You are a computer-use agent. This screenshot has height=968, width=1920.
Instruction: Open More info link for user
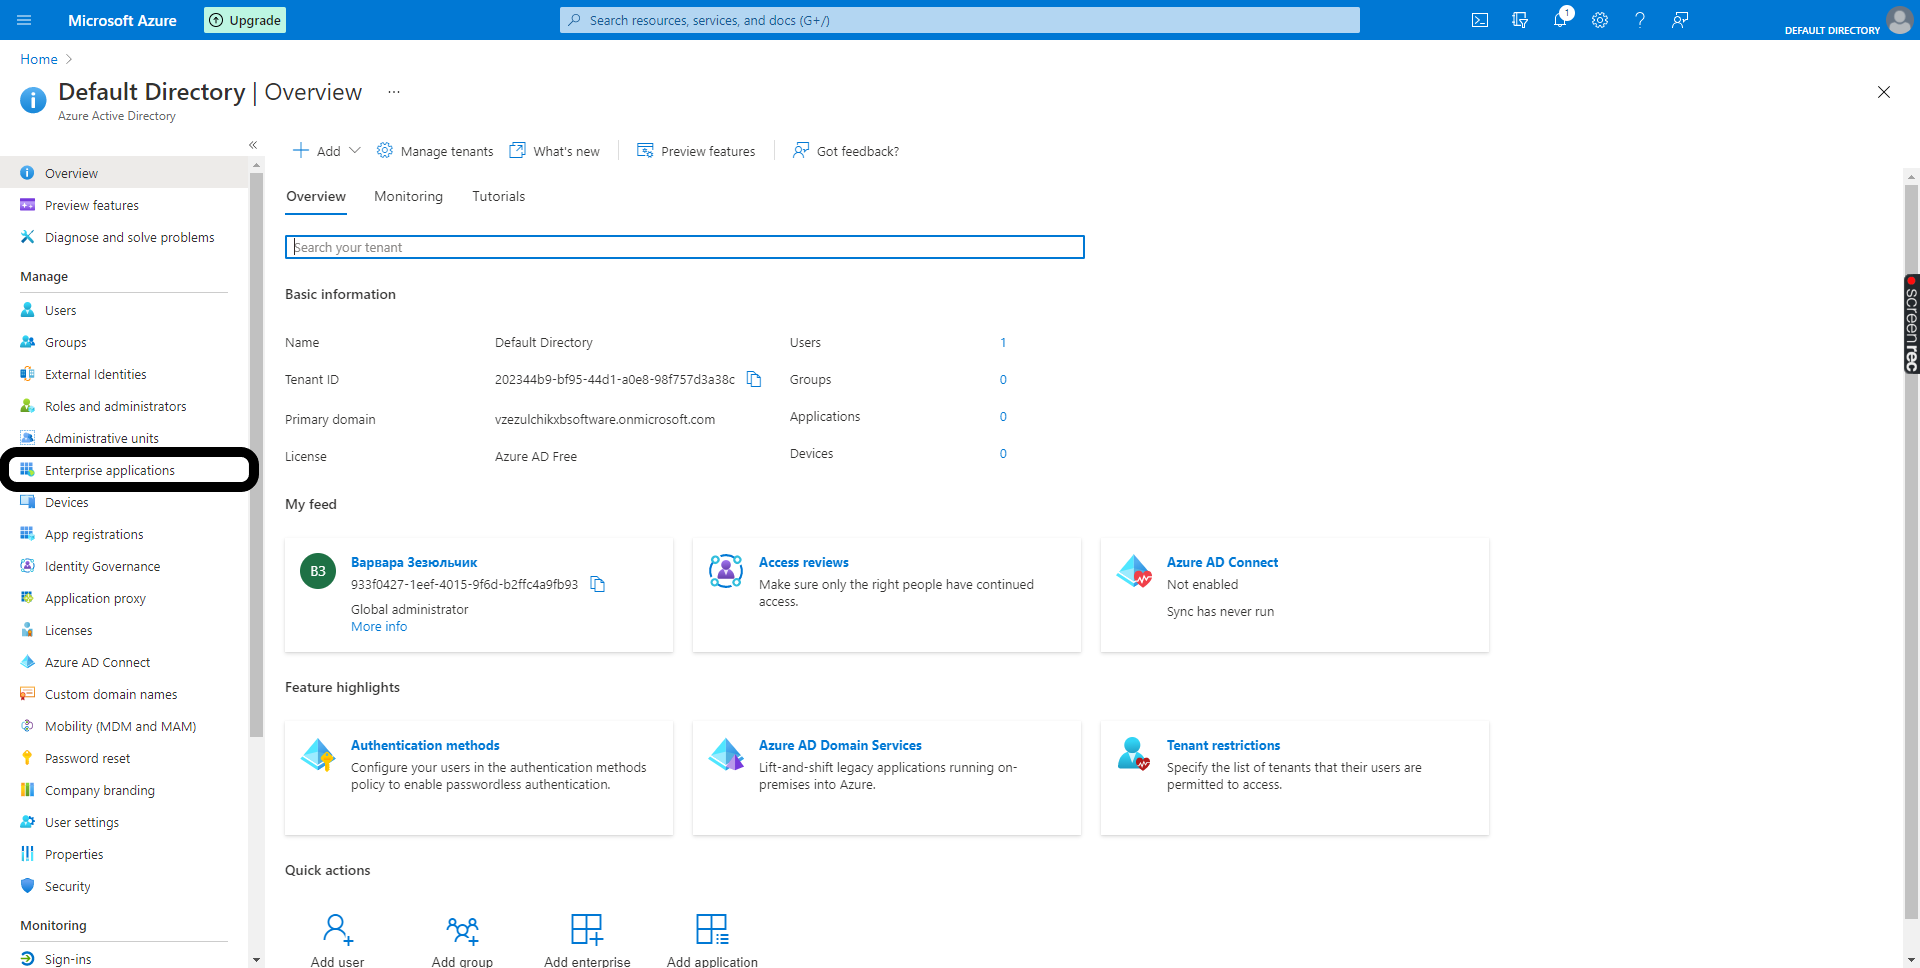[379, 627]
